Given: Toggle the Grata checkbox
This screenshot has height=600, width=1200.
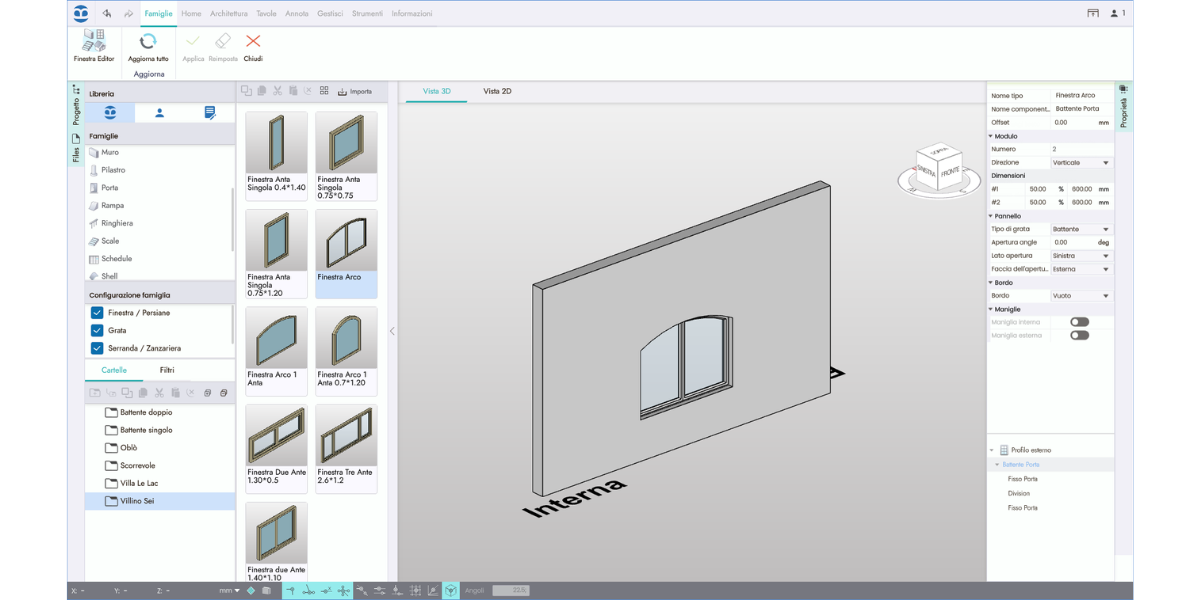Looking at the screenshot, I should tap(97, 330).
